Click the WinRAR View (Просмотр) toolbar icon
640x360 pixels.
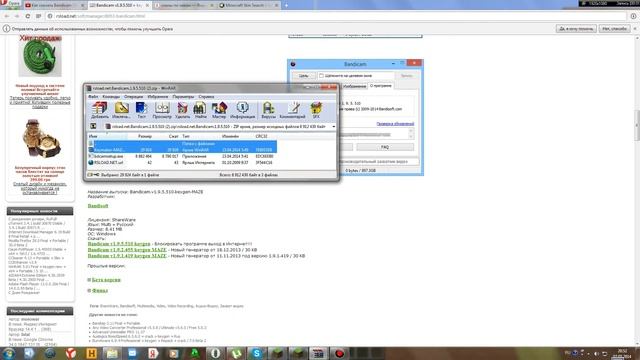162,110
